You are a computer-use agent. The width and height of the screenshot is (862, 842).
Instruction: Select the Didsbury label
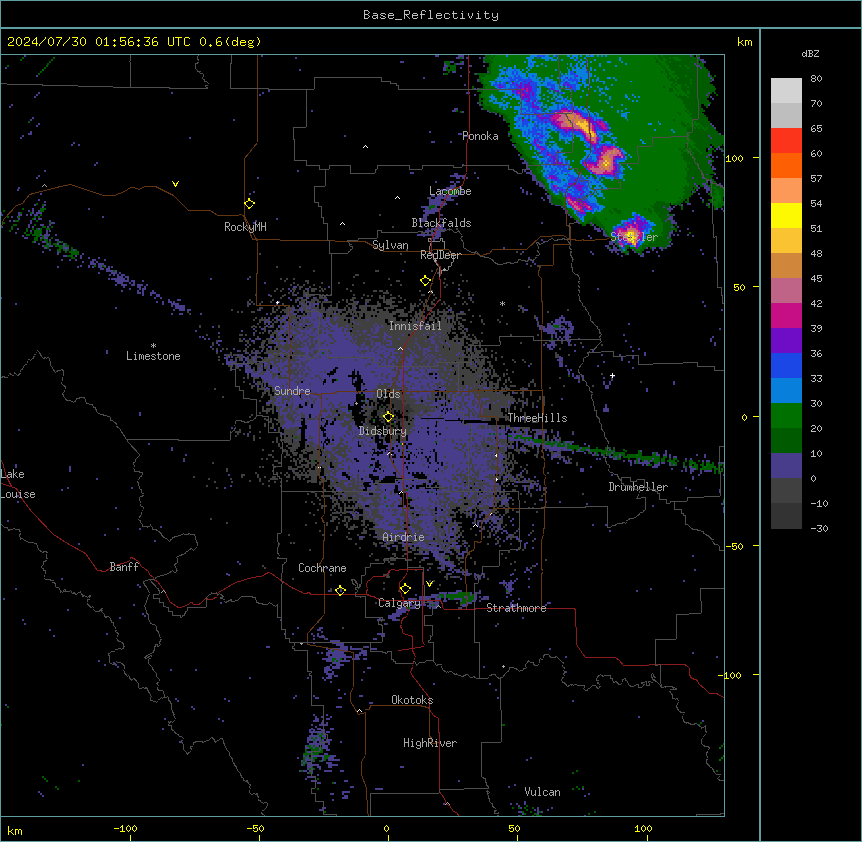[x=383, y=431]
